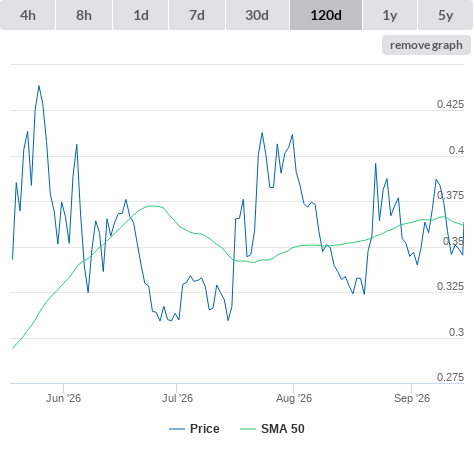
Task: Select the 4h time range tab
Action: coord(28,15)
